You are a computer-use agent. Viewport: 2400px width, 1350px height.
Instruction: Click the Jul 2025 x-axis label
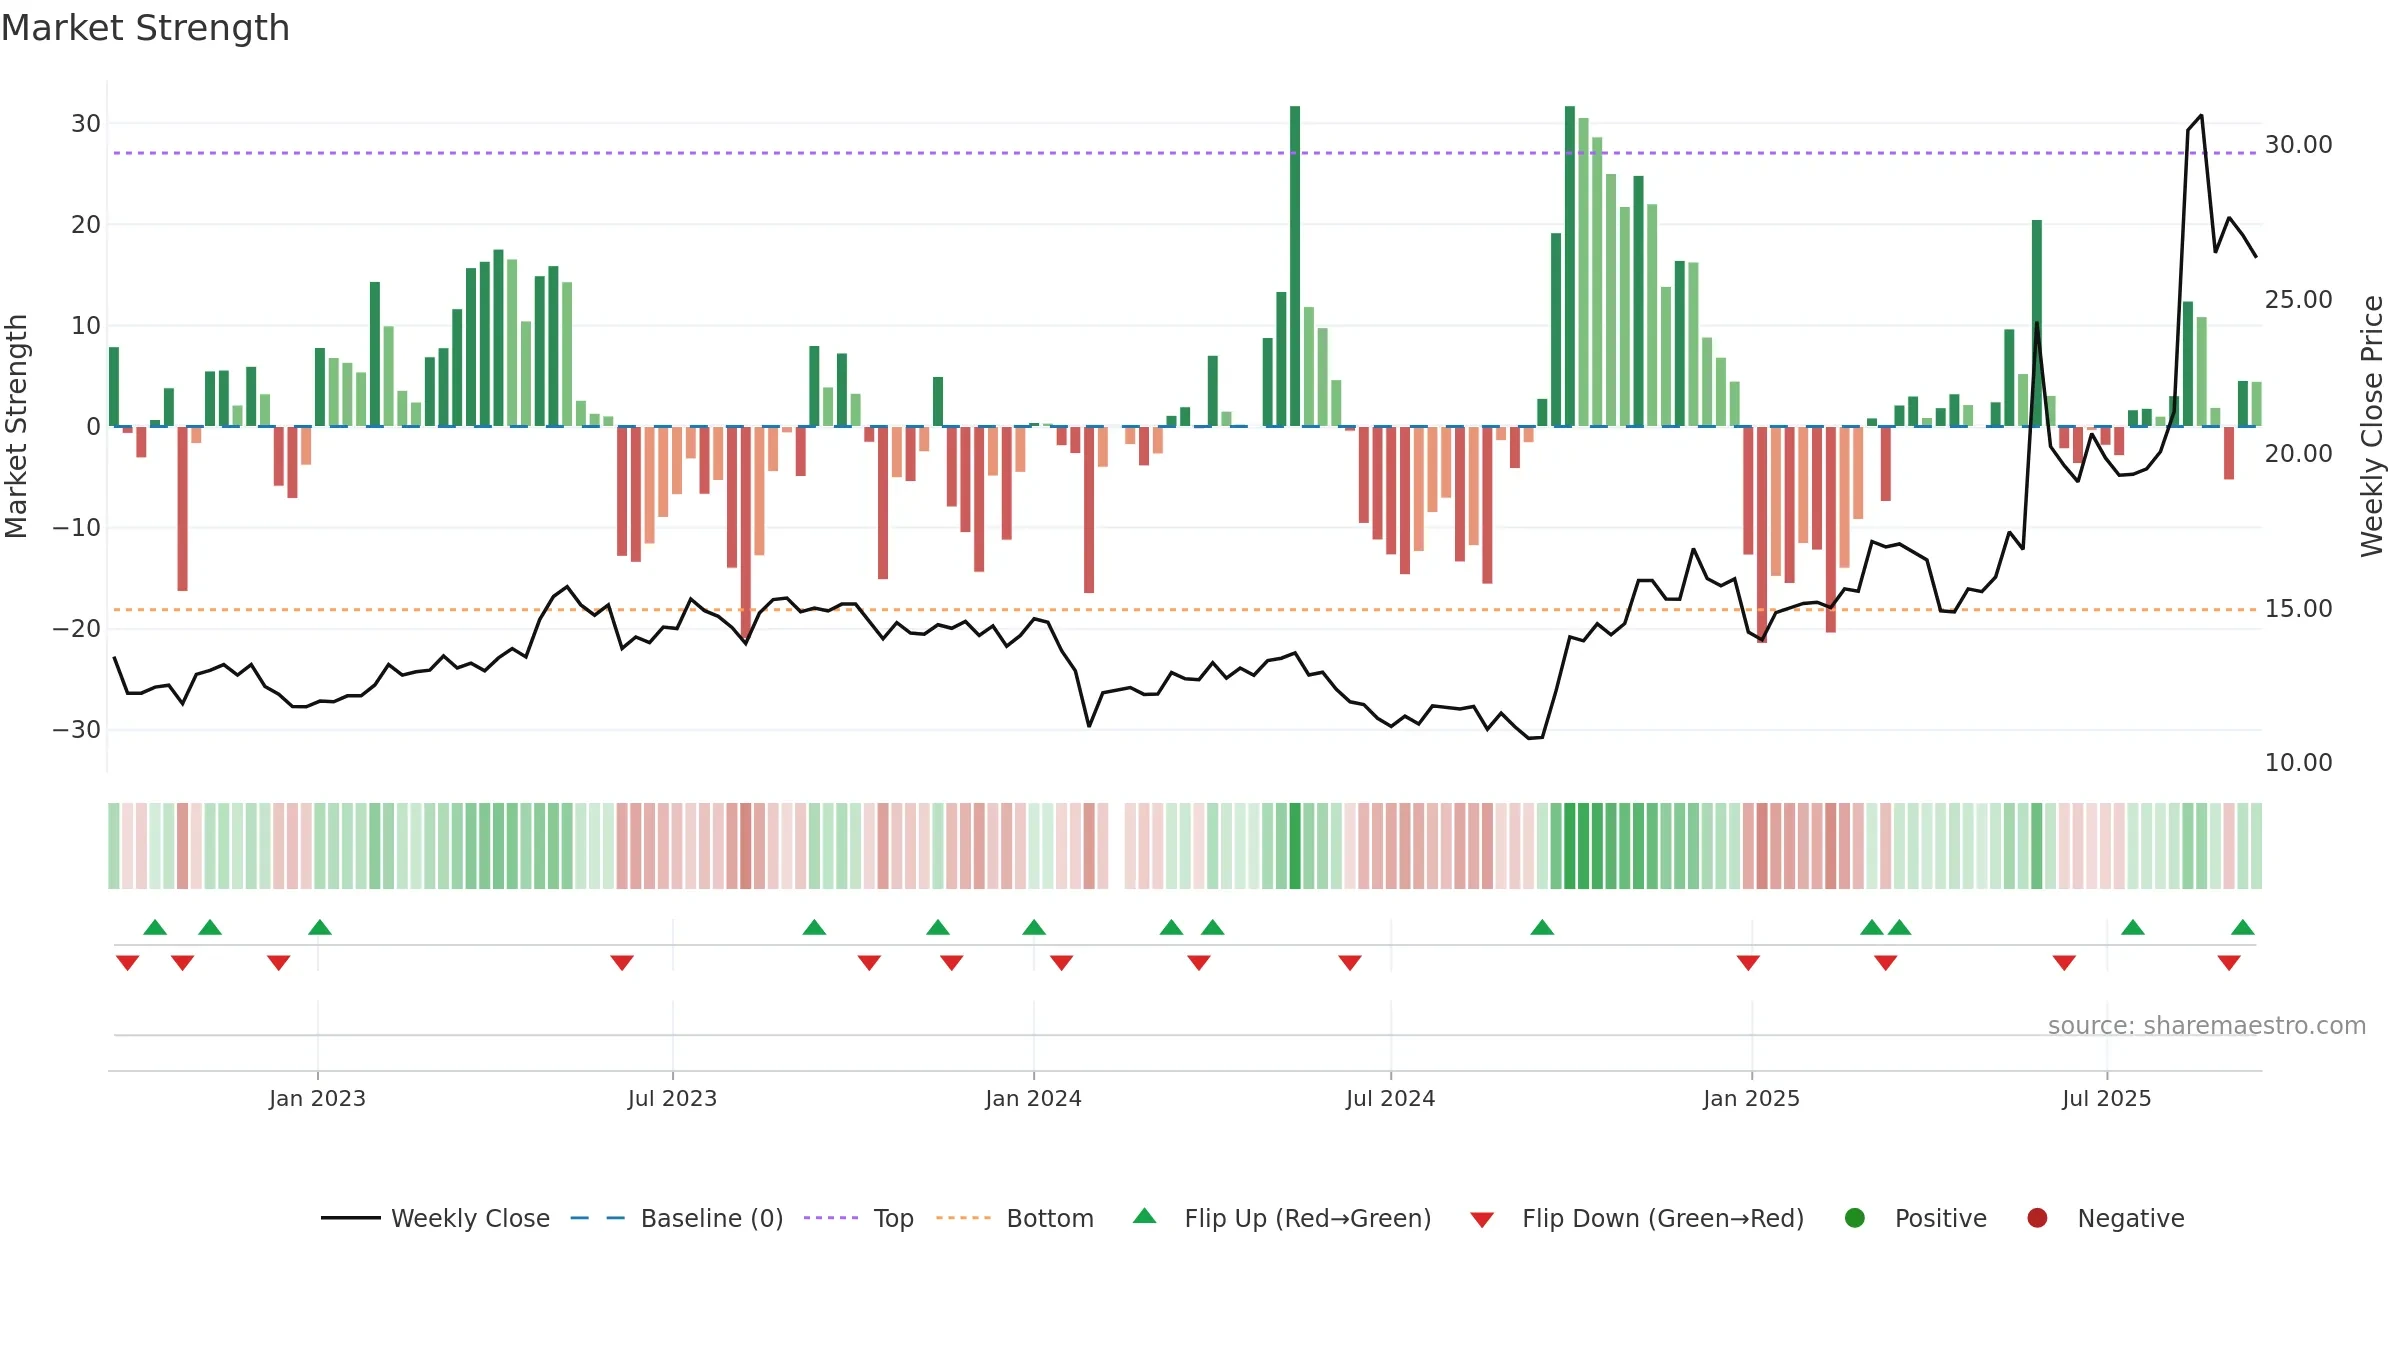(2106, 1098)
